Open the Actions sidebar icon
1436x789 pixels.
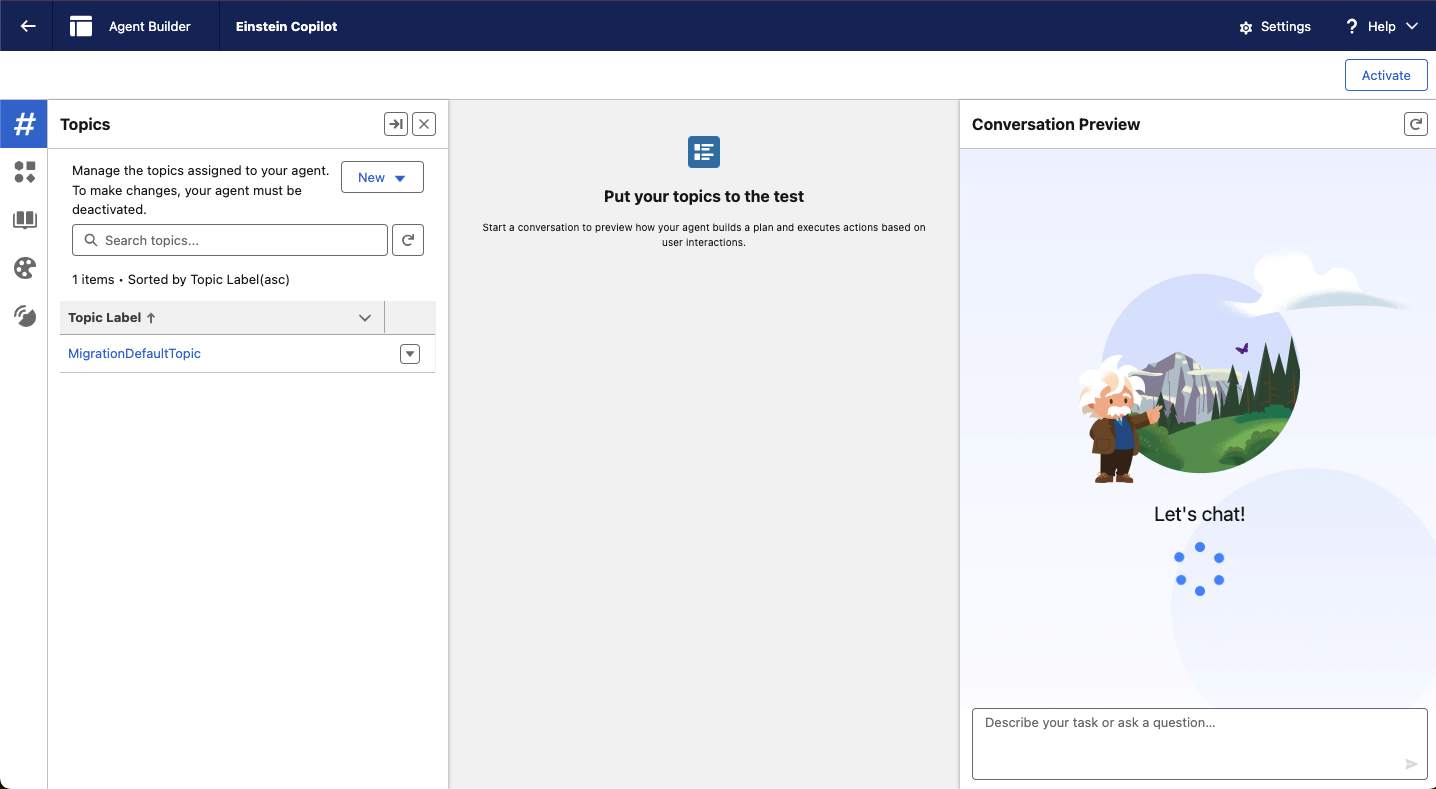[x=24, y=172]
